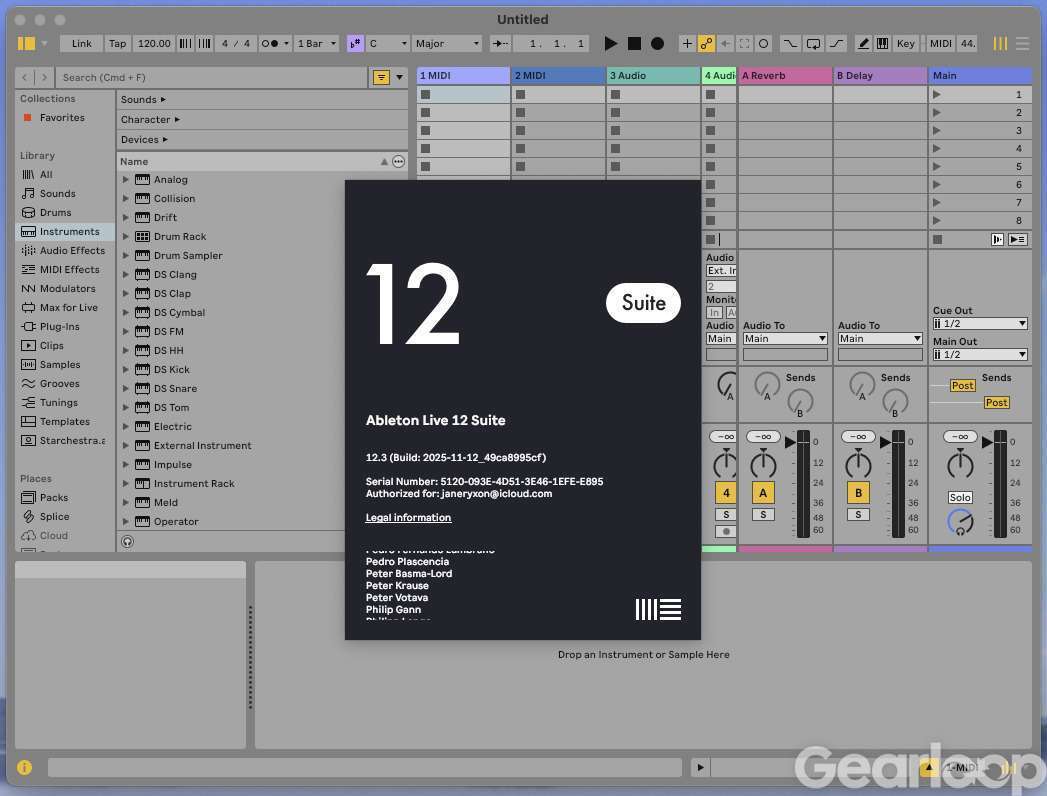
Task: Click the Tap tempo button
Action: [117, 44]
